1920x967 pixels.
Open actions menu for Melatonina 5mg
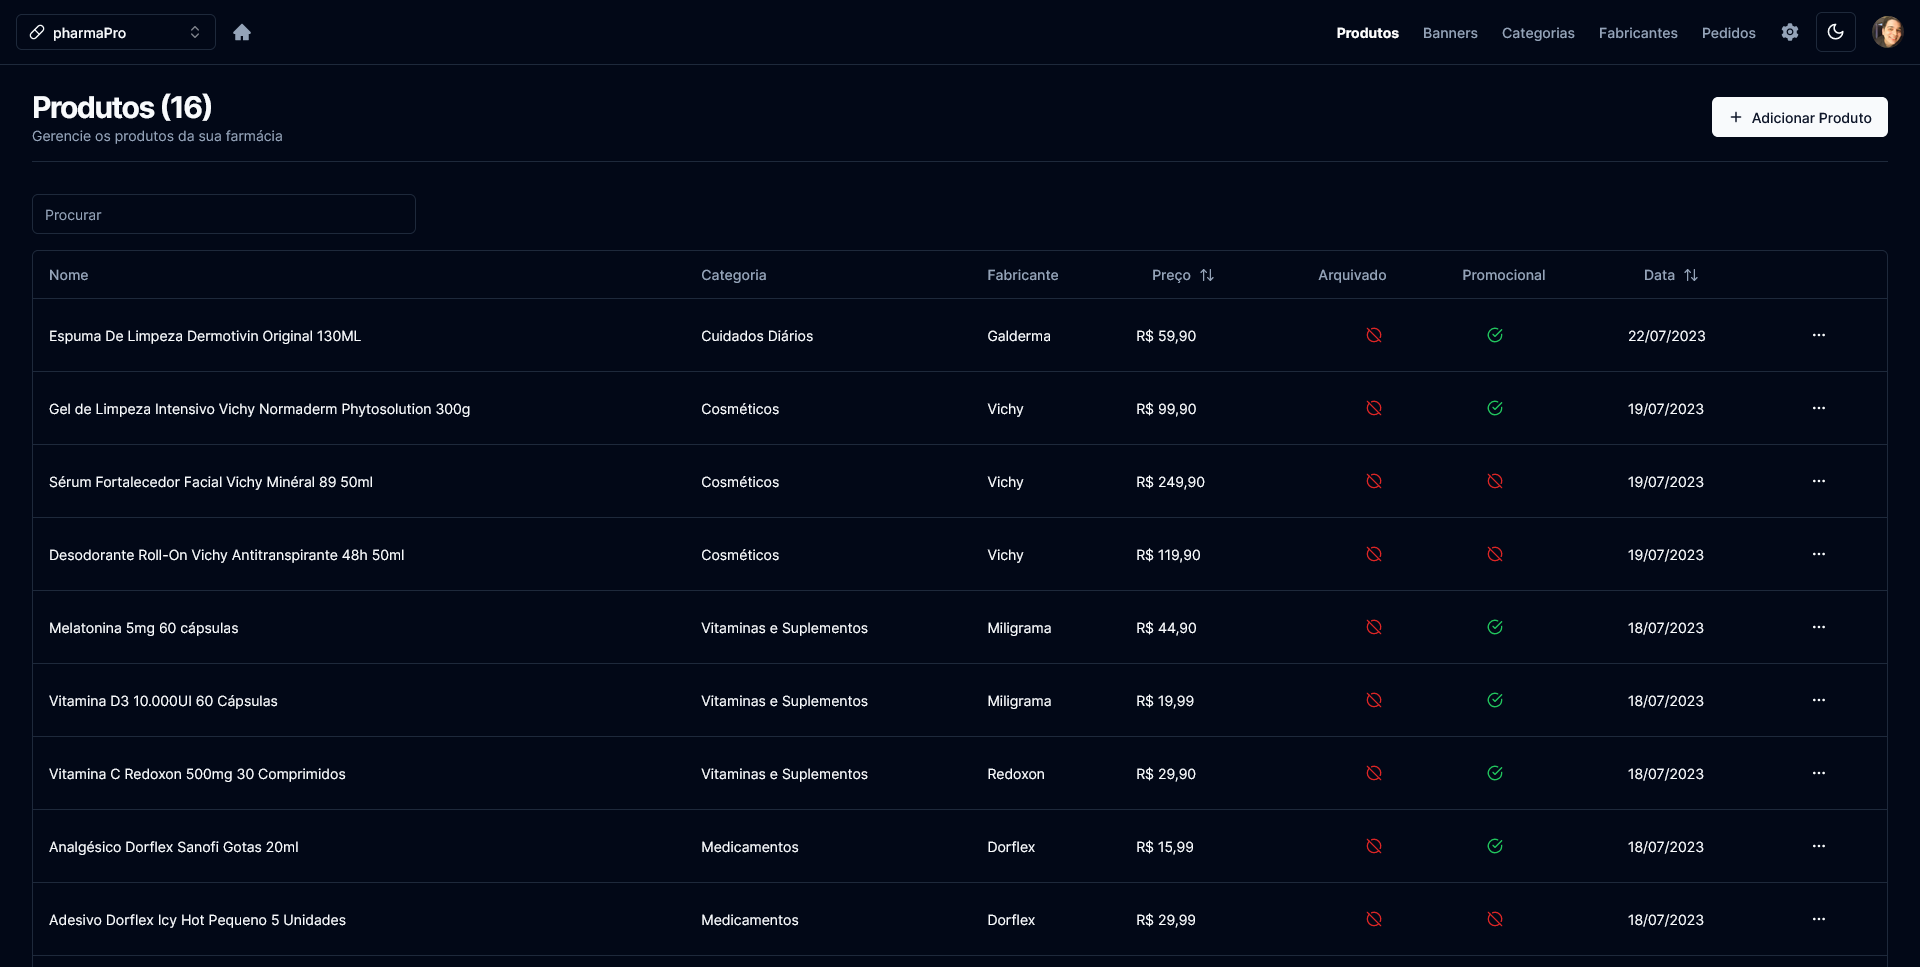pyautogui.click(x=1819, y=627)
